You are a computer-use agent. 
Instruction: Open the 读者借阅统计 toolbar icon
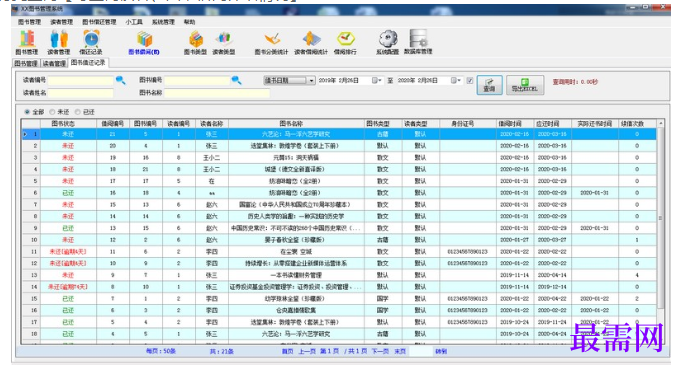(311, 43)
